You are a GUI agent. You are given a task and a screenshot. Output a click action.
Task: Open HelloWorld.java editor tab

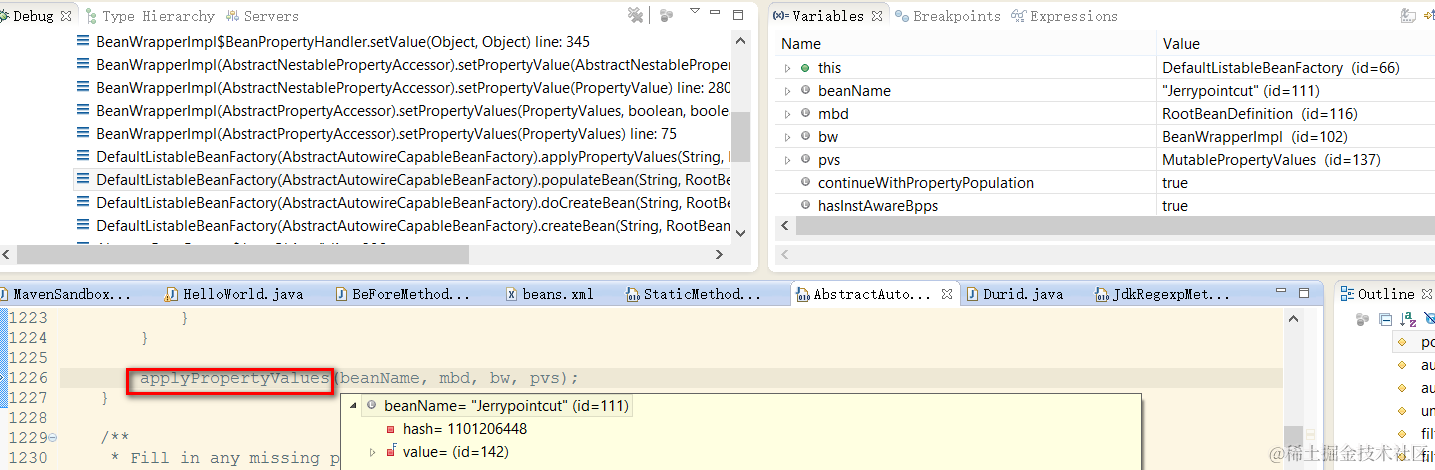(234, 294)
